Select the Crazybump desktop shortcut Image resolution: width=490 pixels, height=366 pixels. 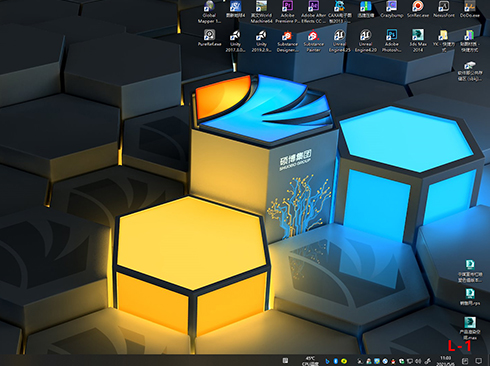pos(392,9)
